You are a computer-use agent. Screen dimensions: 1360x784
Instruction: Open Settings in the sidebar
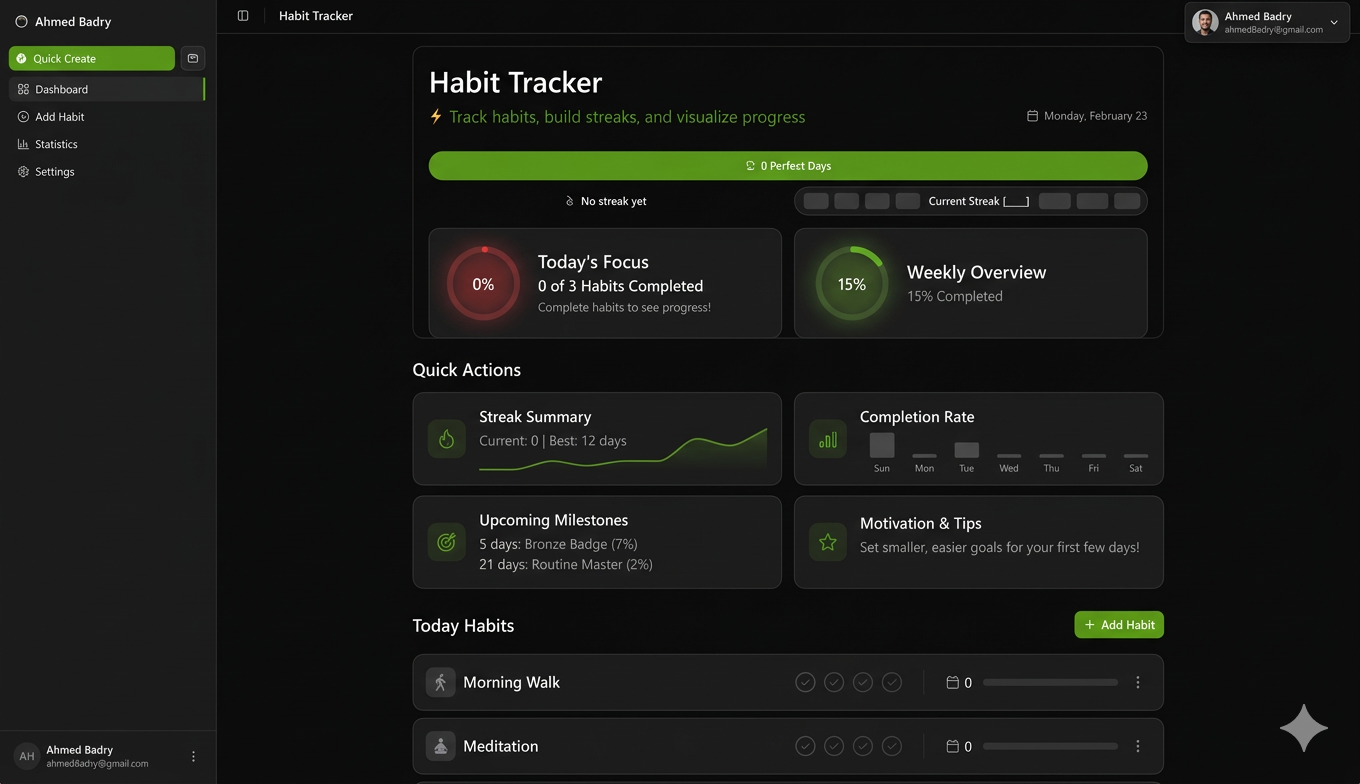[x=107, y=172]
